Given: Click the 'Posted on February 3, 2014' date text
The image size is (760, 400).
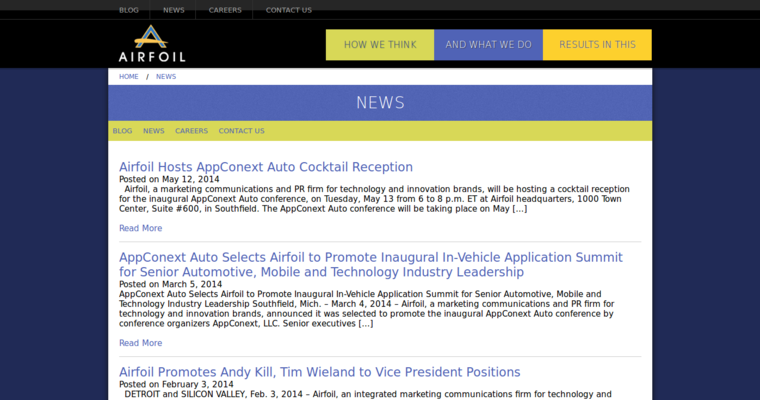Looking at the screenshot, I should [176, 384].
